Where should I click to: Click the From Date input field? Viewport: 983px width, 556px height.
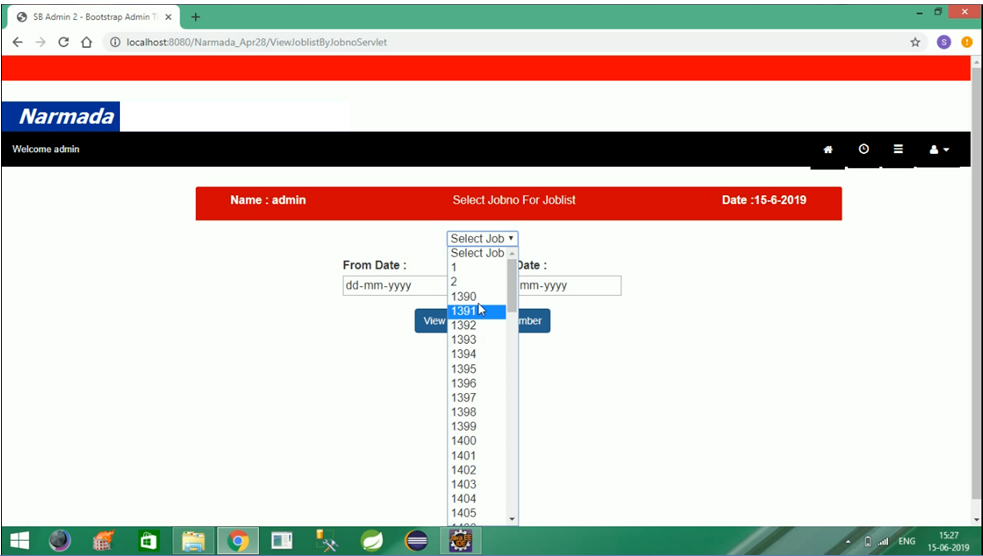pyautogui.click(x=394, y=286)
